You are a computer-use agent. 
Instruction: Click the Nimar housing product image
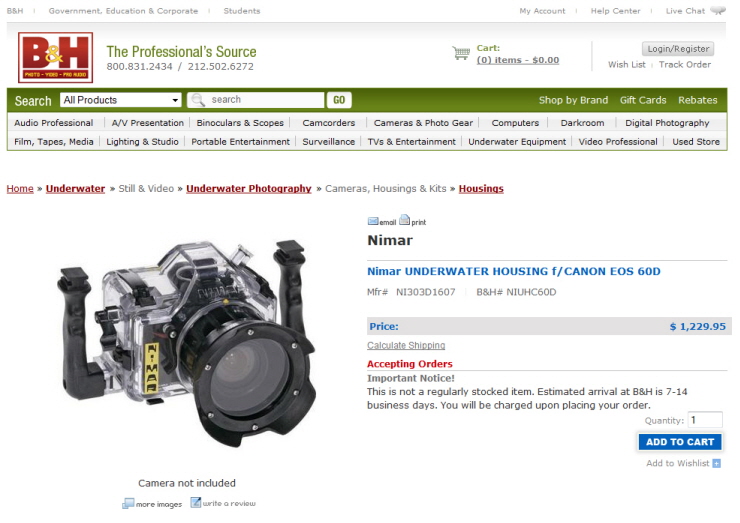click(187, 343)
